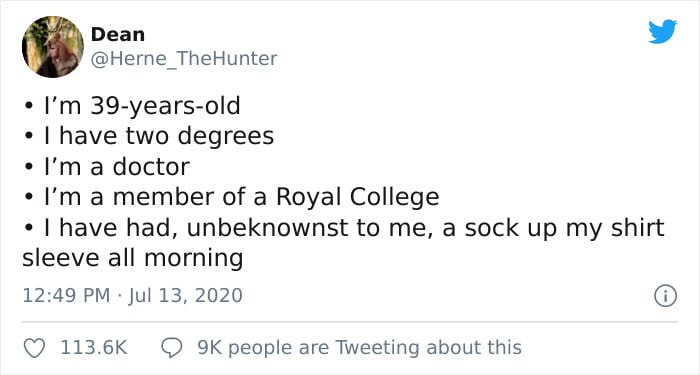Click the display name Dean
Image resolution: width=700 pixels, height=375 pixels.
[x=118, y=35]
